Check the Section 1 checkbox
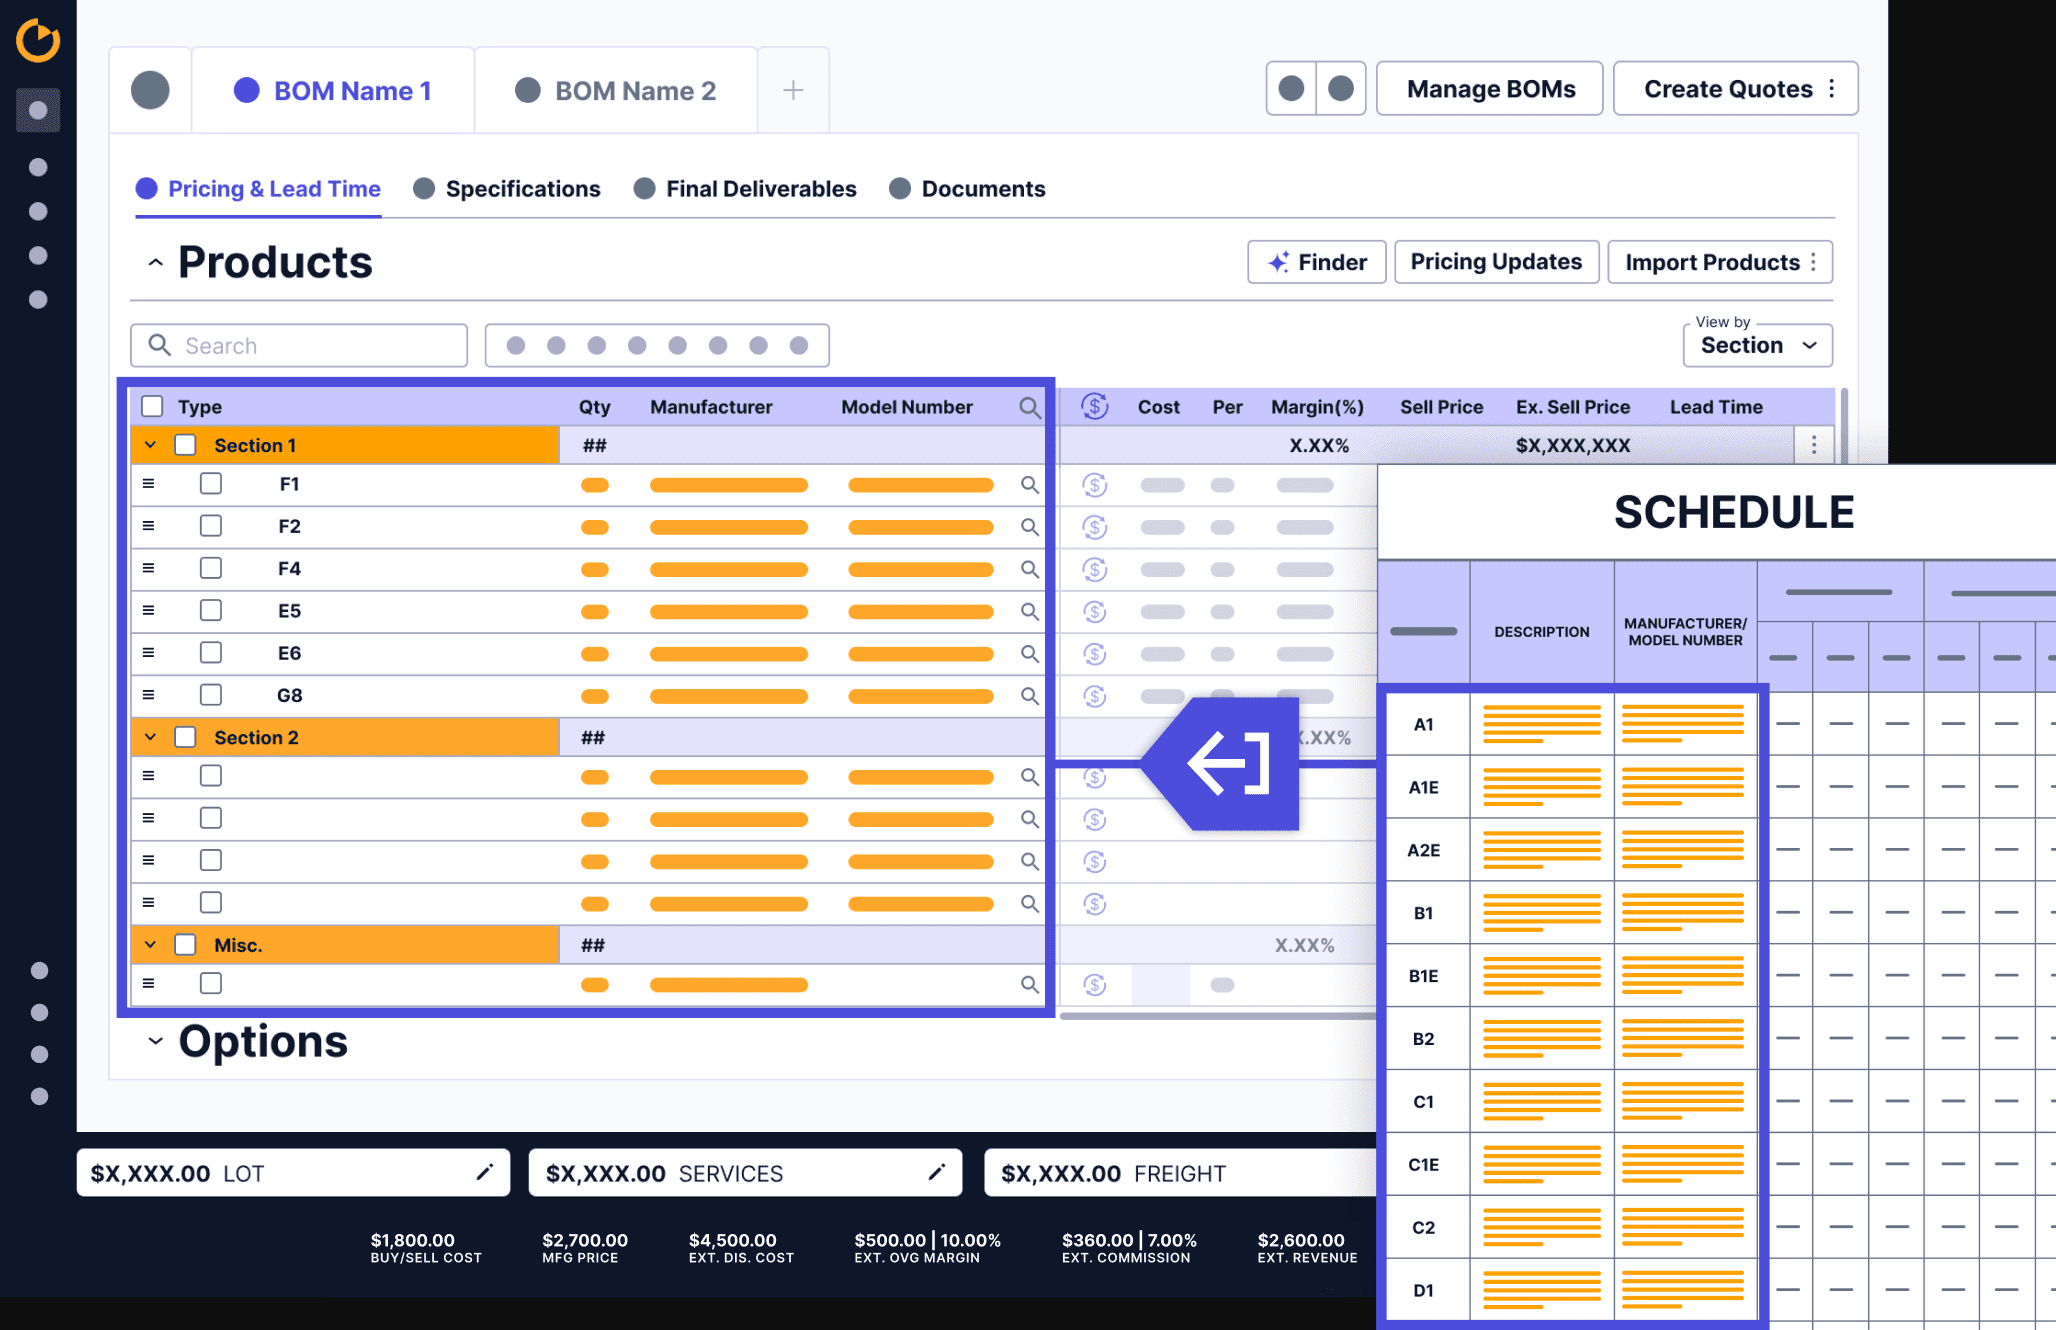This screenshot has width=2056, height=1330. 186,445
